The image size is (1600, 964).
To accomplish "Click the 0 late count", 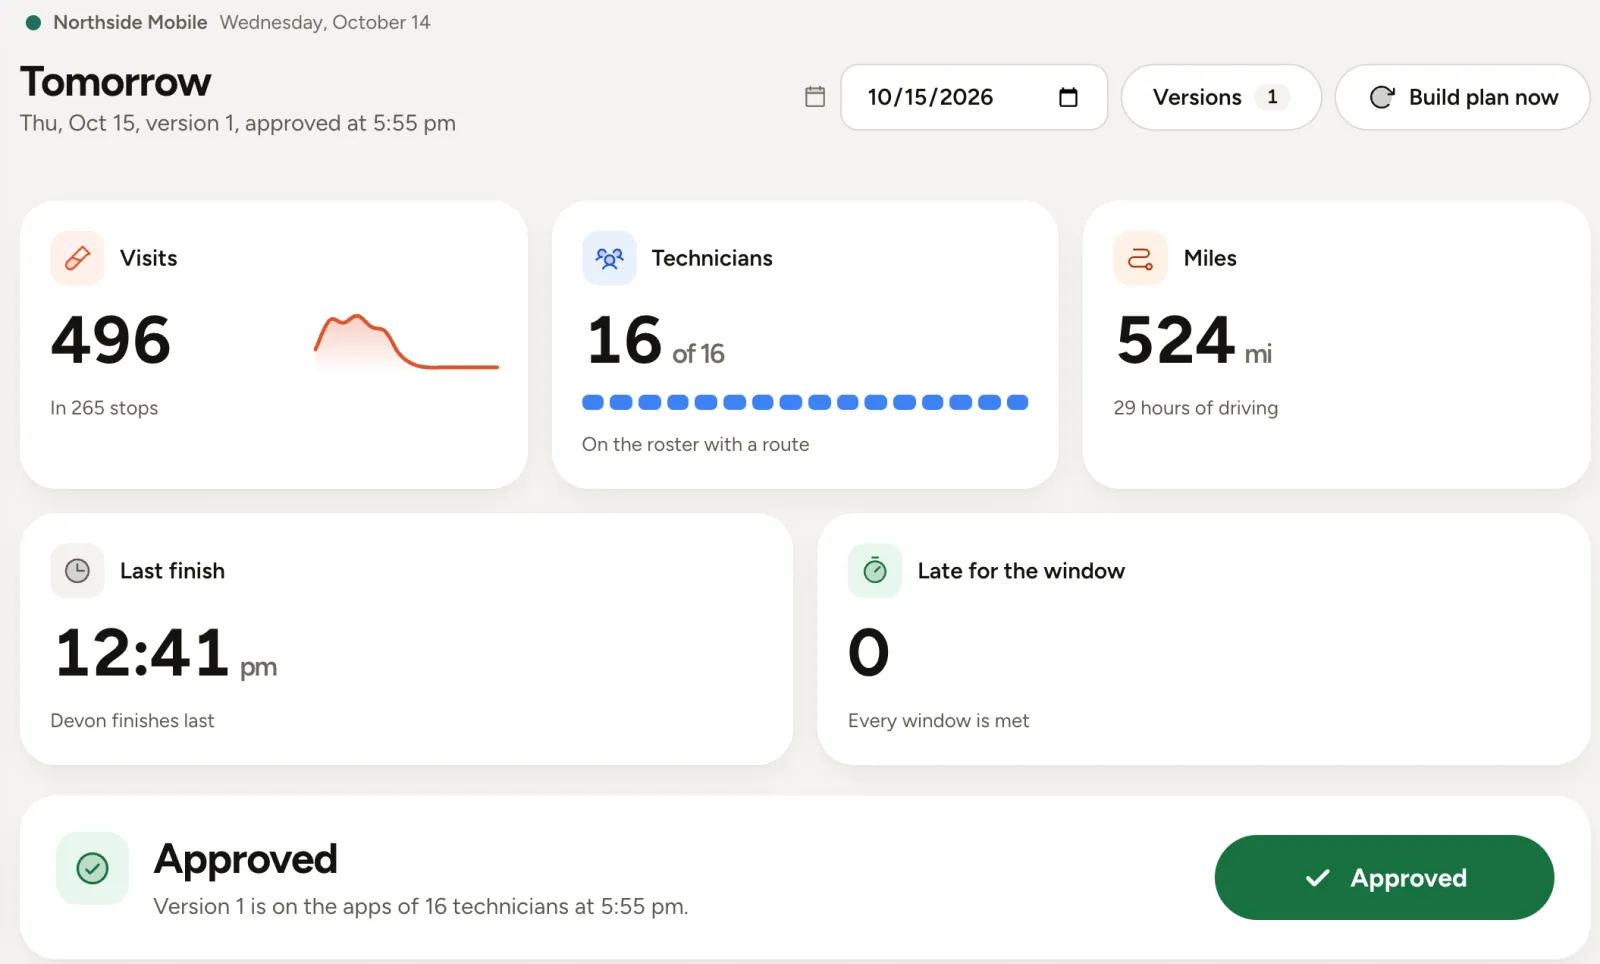I will [869, 653].
